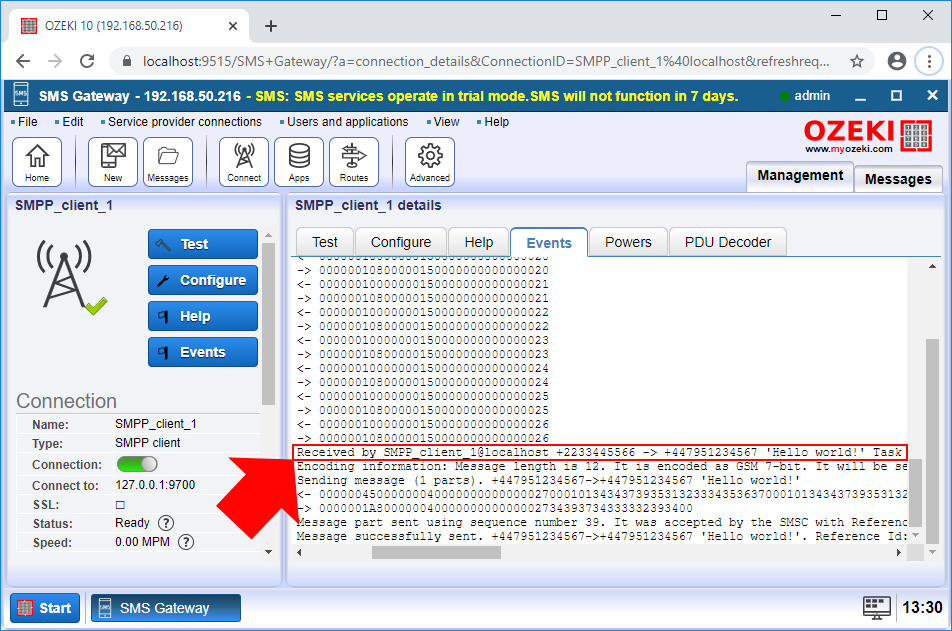Screen dimensions: 952x631
Task: Click the blue Events button
Action: pos(203,352)
